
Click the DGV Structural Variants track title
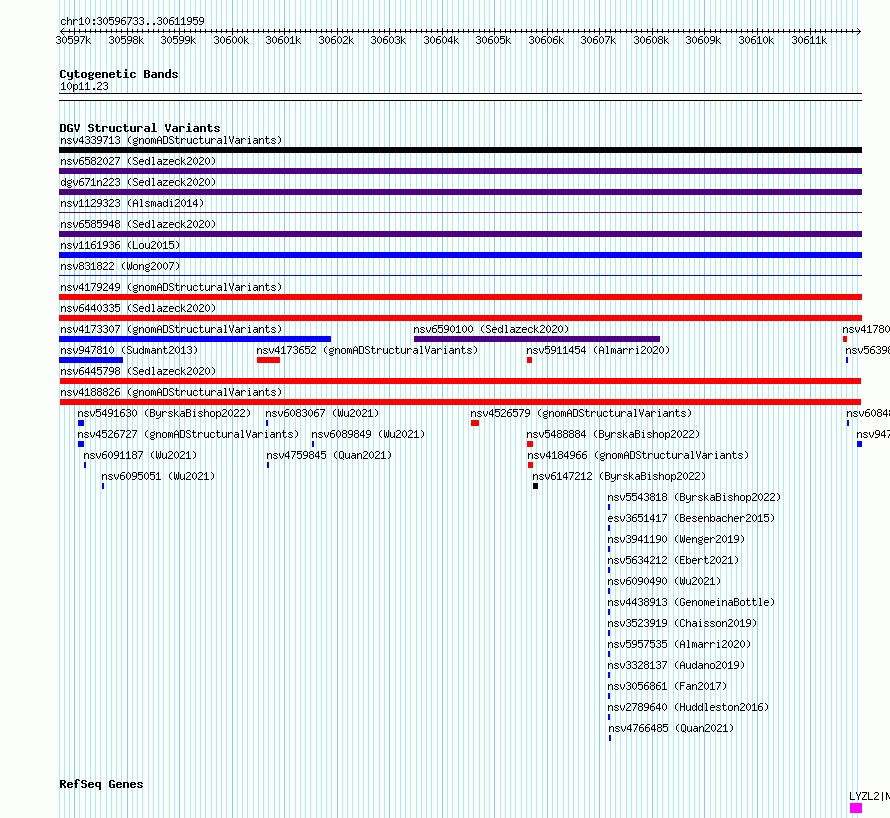click(139, 128)
